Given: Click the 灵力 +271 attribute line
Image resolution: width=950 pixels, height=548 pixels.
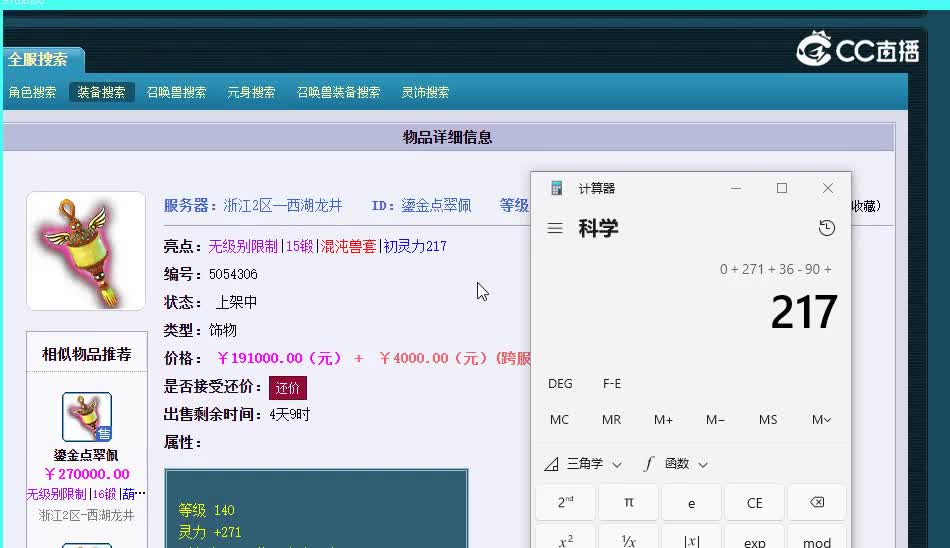Looking at the screenshot, I should [210, 532].
